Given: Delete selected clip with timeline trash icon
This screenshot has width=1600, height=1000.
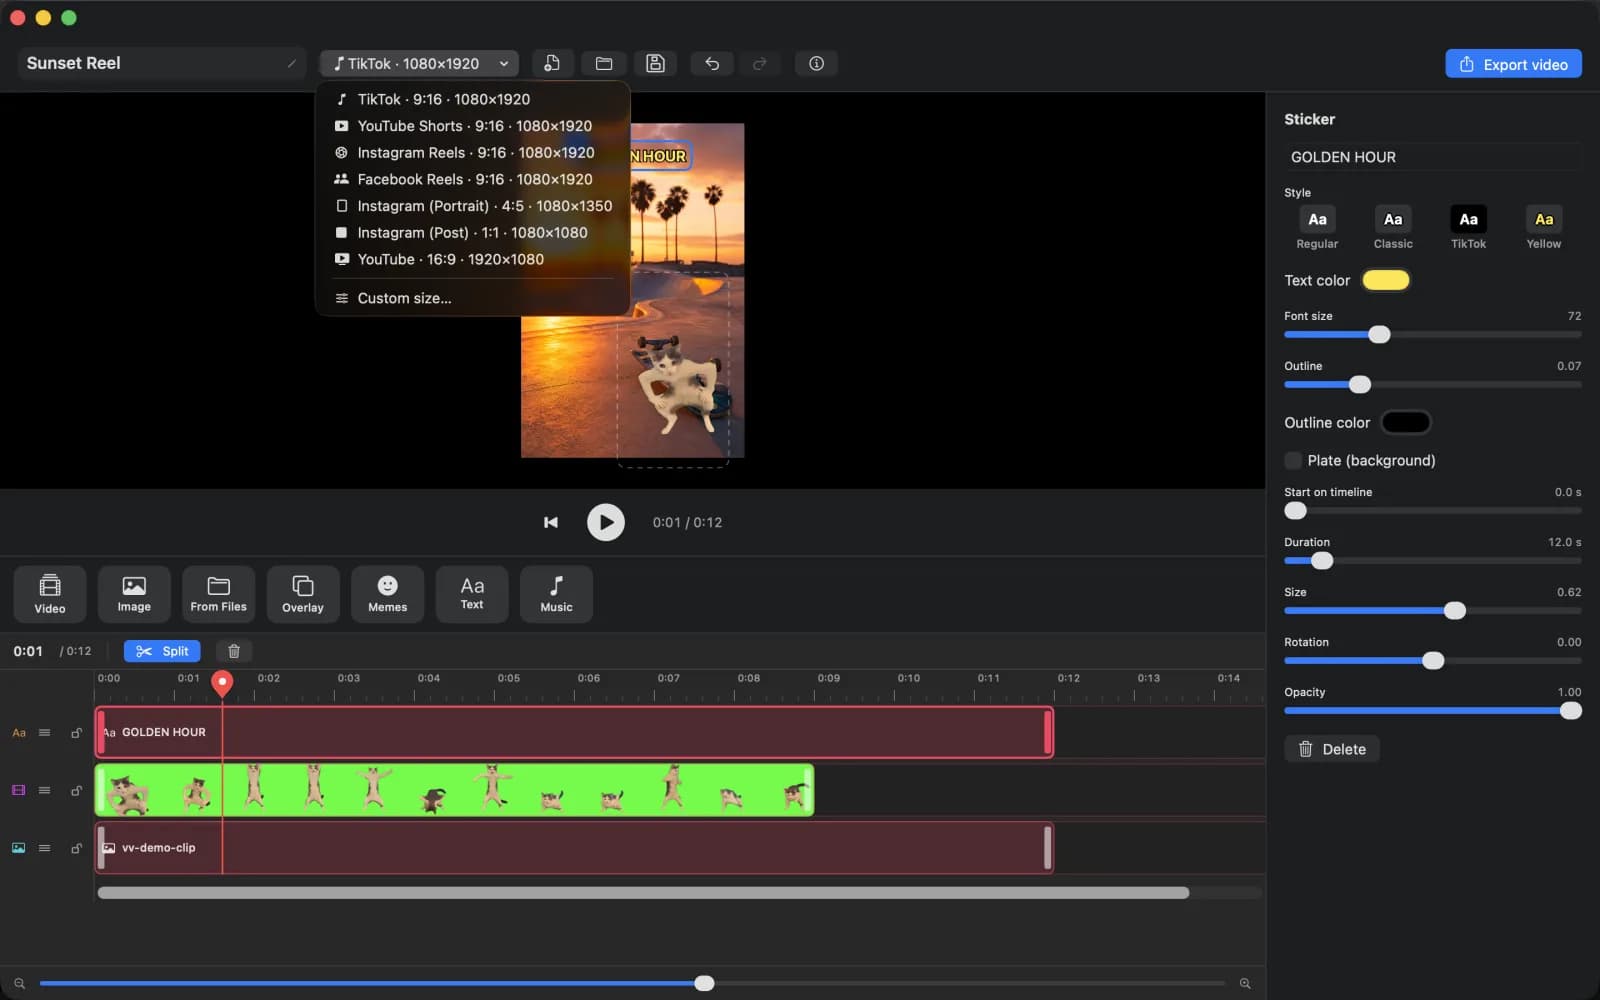Looking at the screenshot, I should [x=234, y=651].
